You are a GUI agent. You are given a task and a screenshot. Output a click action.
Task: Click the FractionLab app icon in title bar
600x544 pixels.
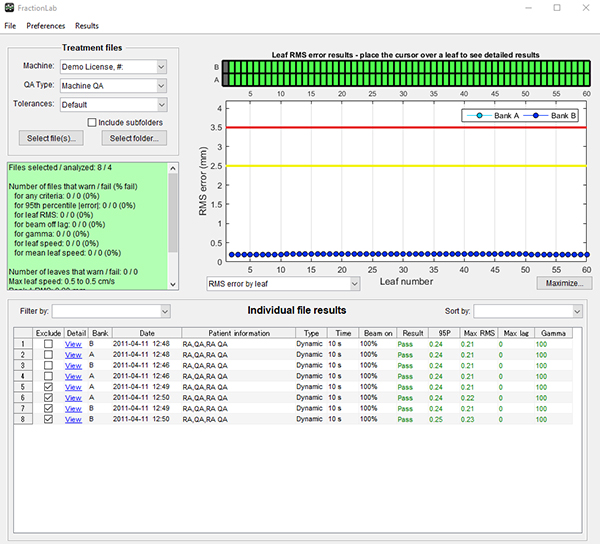(10, 7)
